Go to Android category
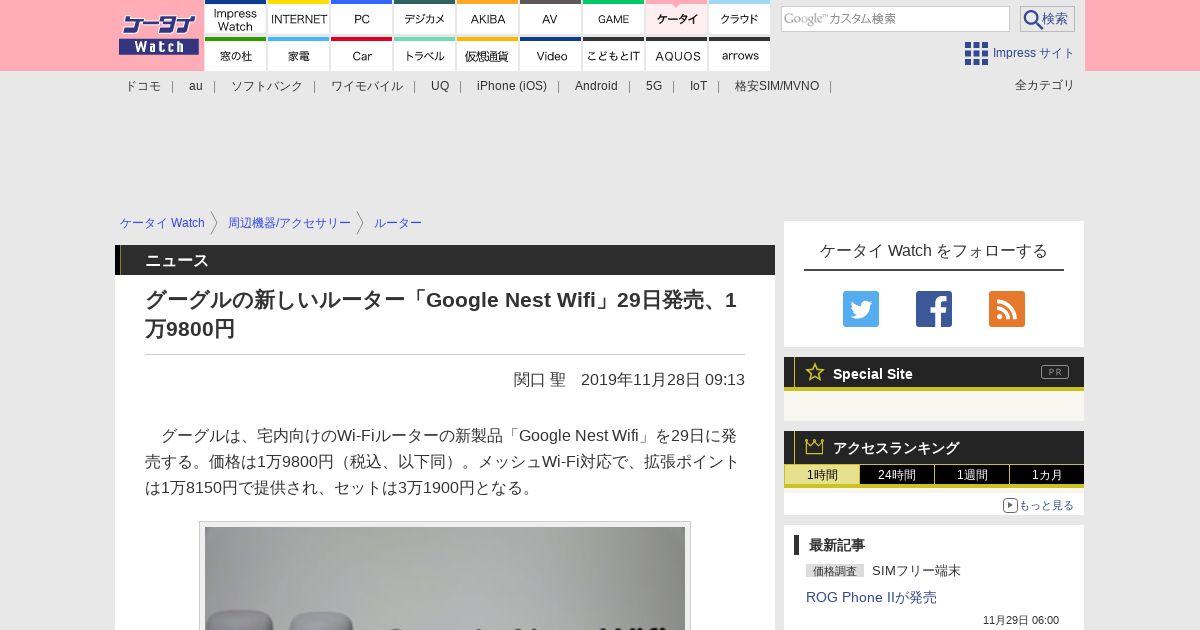The image size is (1200, 630). (x=596, y=86)
